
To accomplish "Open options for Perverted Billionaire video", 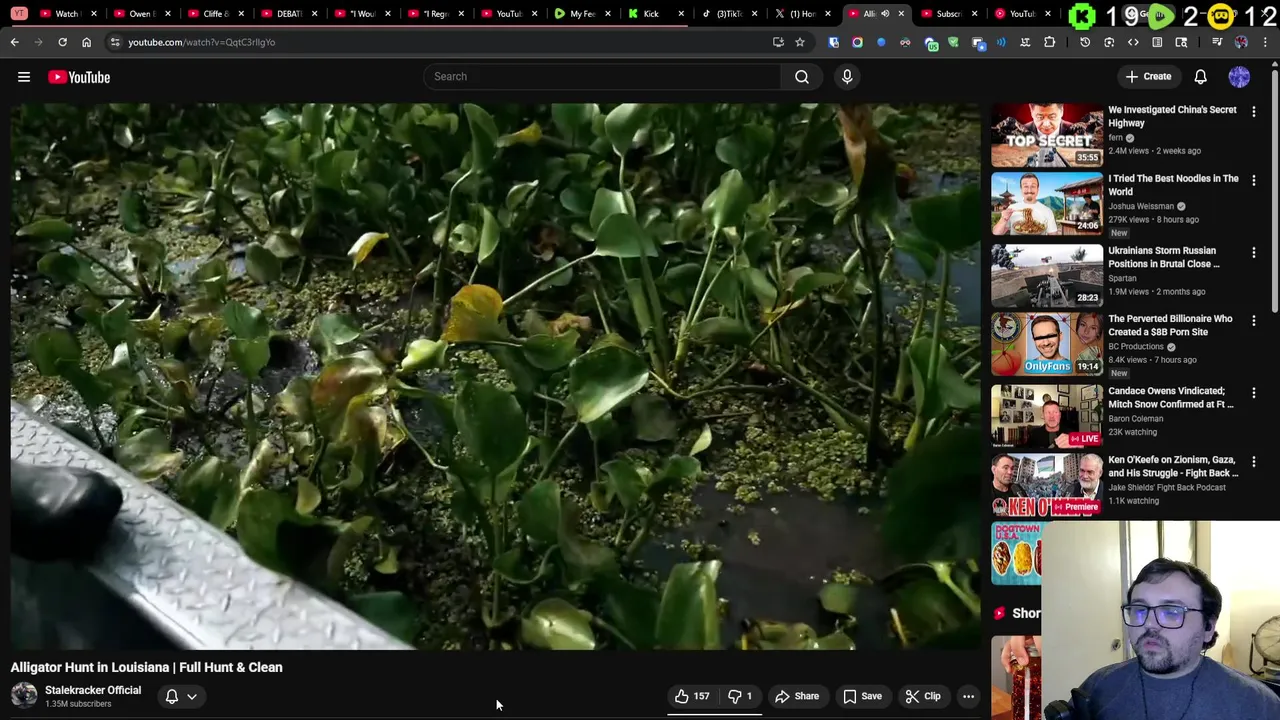I will (x=1253, y=321).
